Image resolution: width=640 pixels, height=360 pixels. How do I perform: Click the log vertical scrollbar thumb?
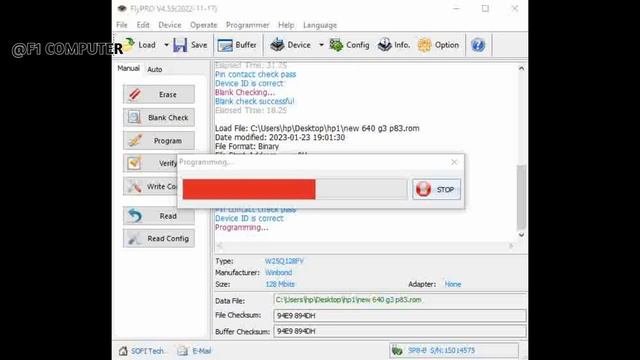pos(521,196)
